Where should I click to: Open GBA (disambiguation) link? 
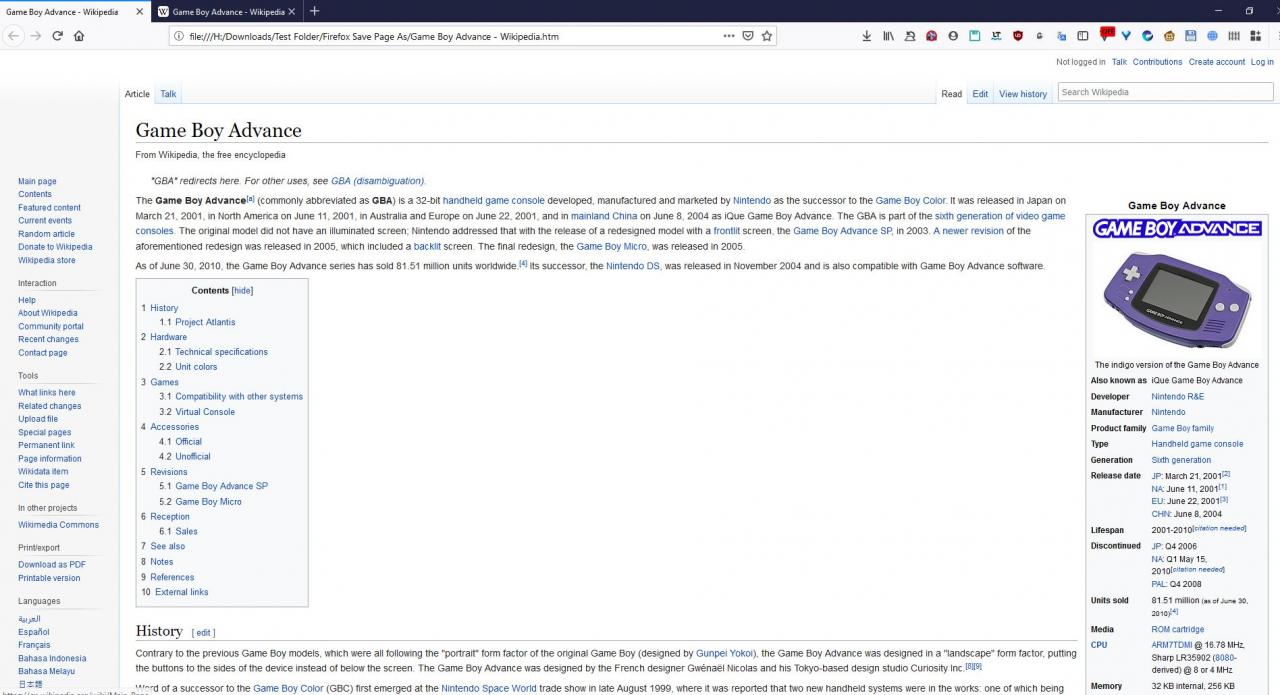tap(377, 181)
